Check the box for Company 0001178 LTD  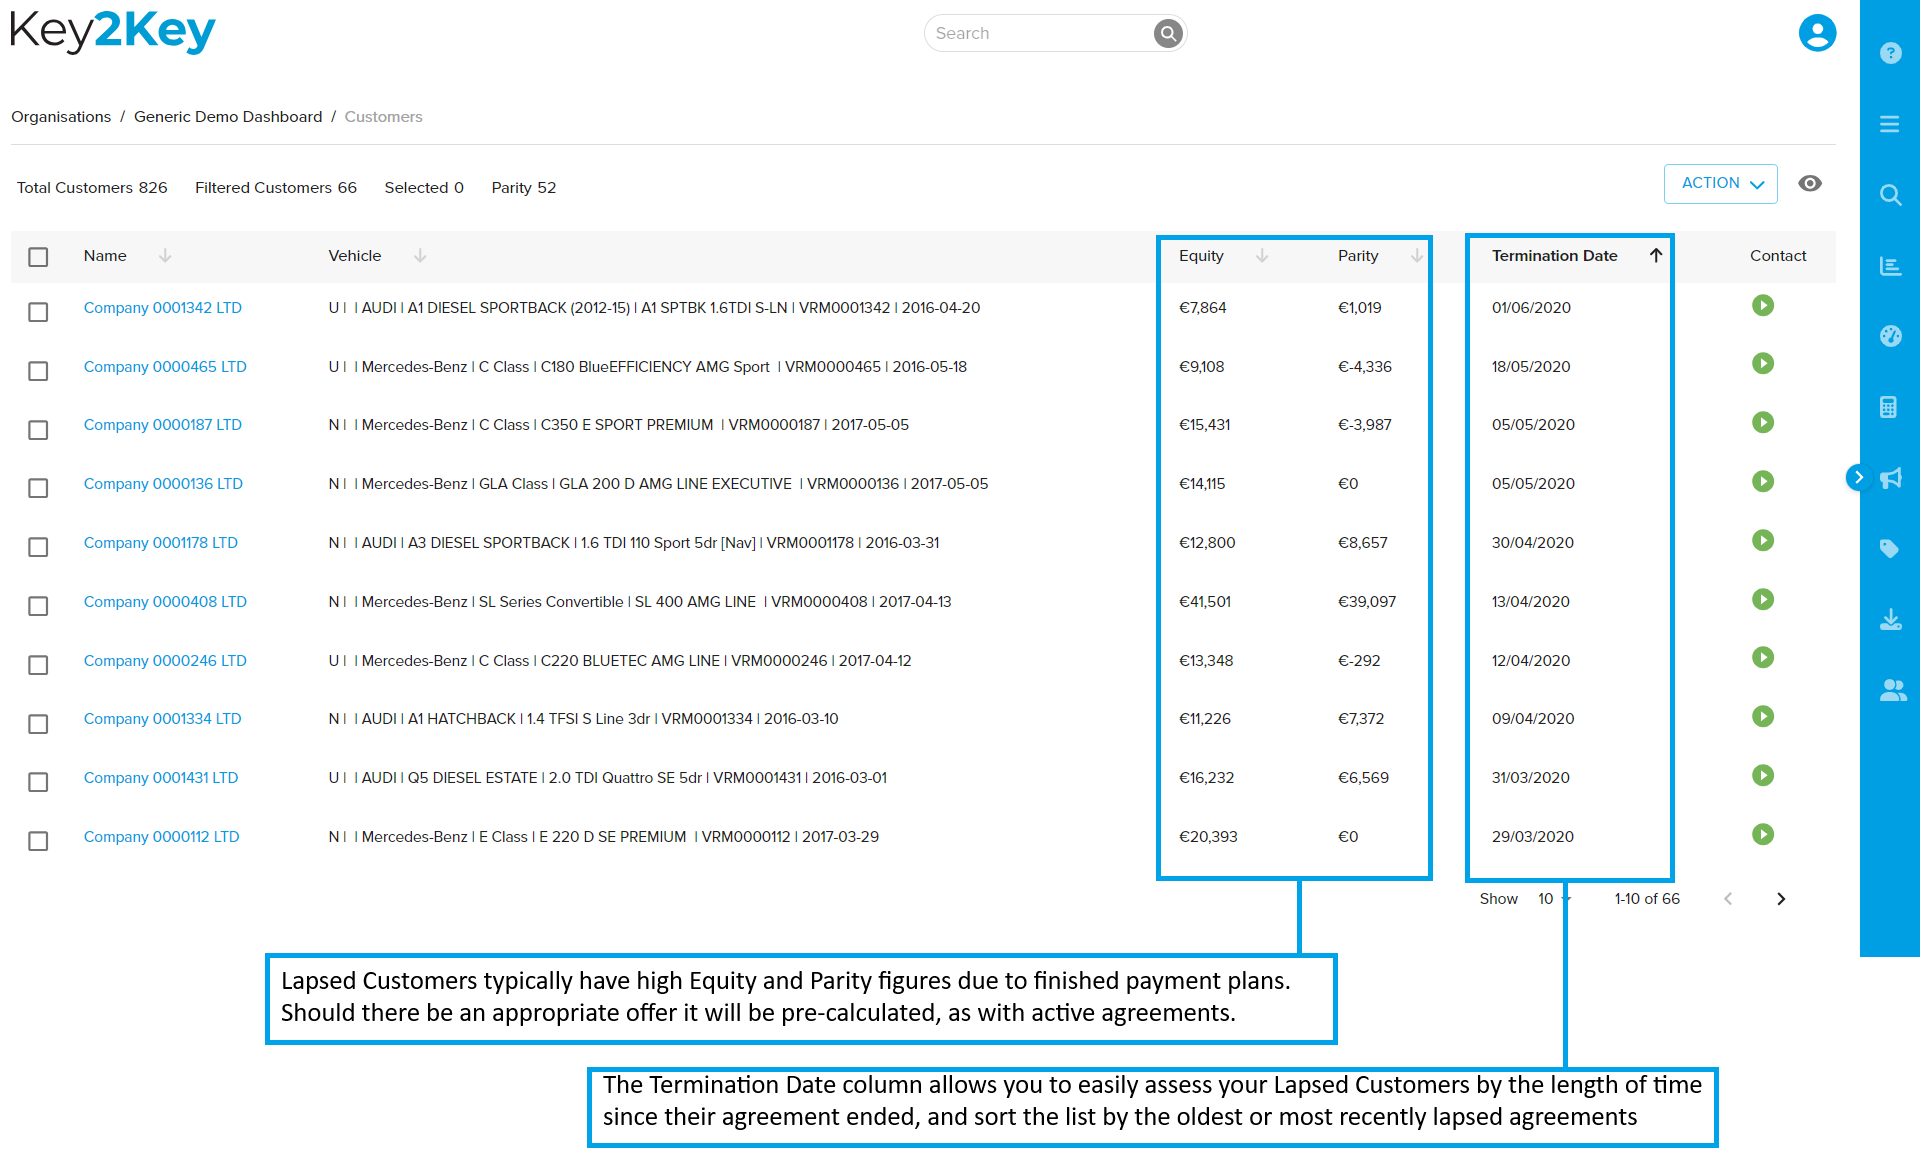coord(38,547)
